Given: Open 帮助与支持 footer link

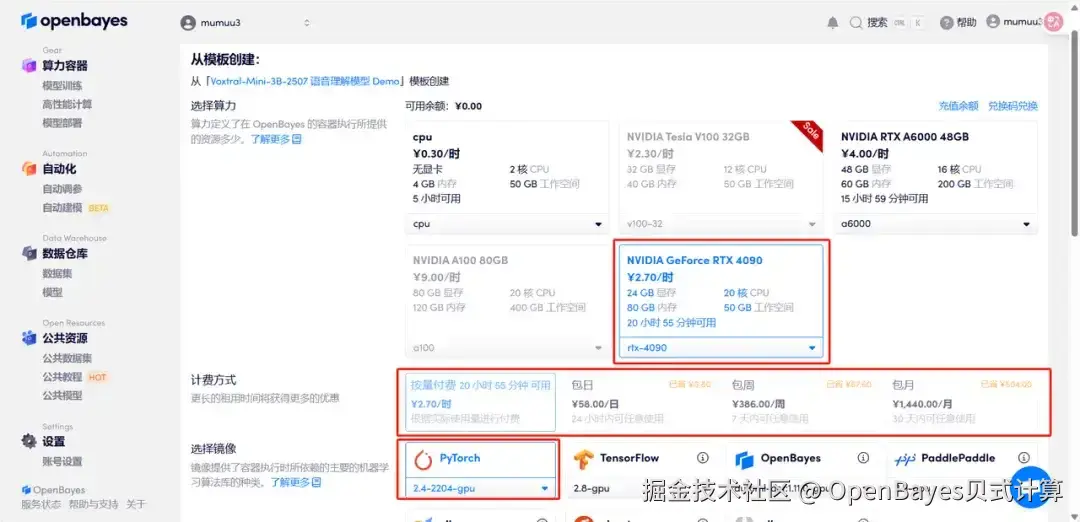Looking at the screenshot, I should [93, 504].
